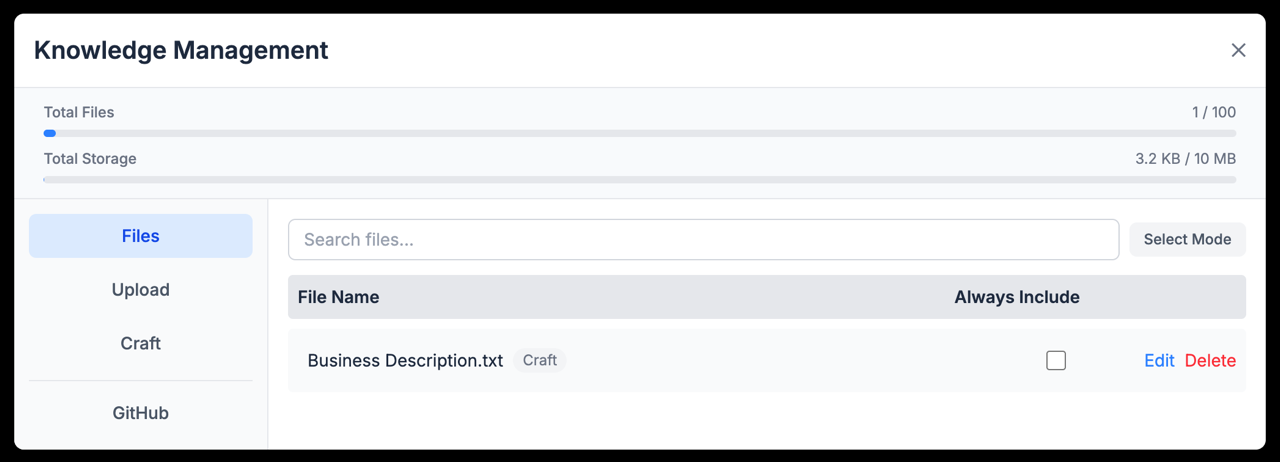Click the Total Storage label

point(90,158)
